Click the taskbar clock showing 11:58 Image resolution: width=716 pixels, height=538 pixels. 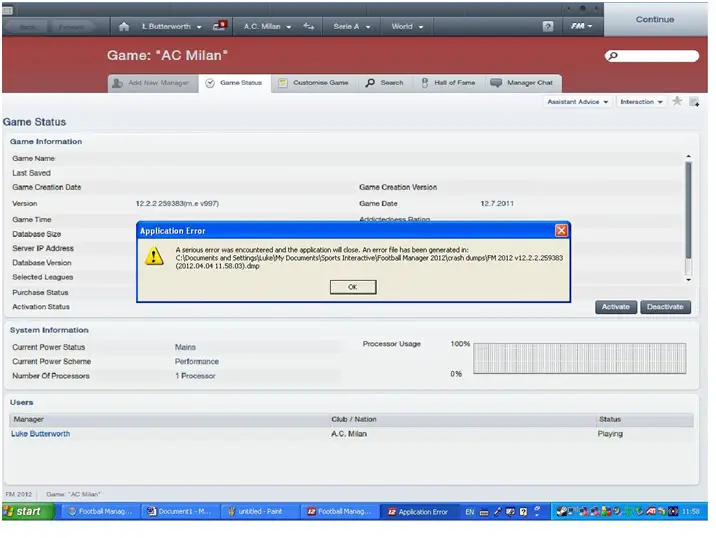point(690,512)
